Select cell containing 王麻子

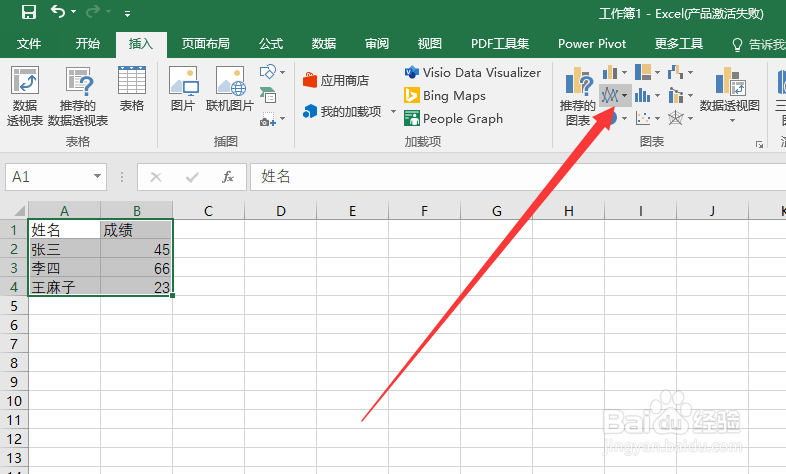(64, 287)
